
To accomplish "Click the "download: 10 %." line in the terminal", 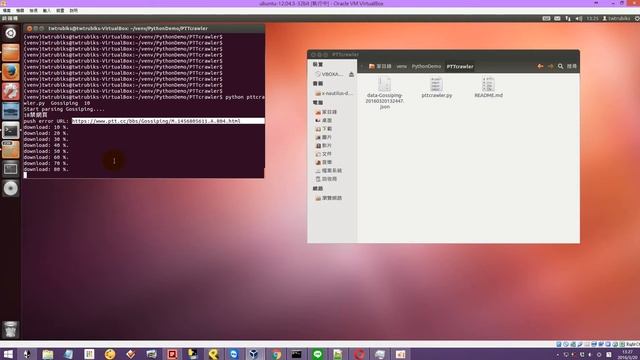I will 46,127.
